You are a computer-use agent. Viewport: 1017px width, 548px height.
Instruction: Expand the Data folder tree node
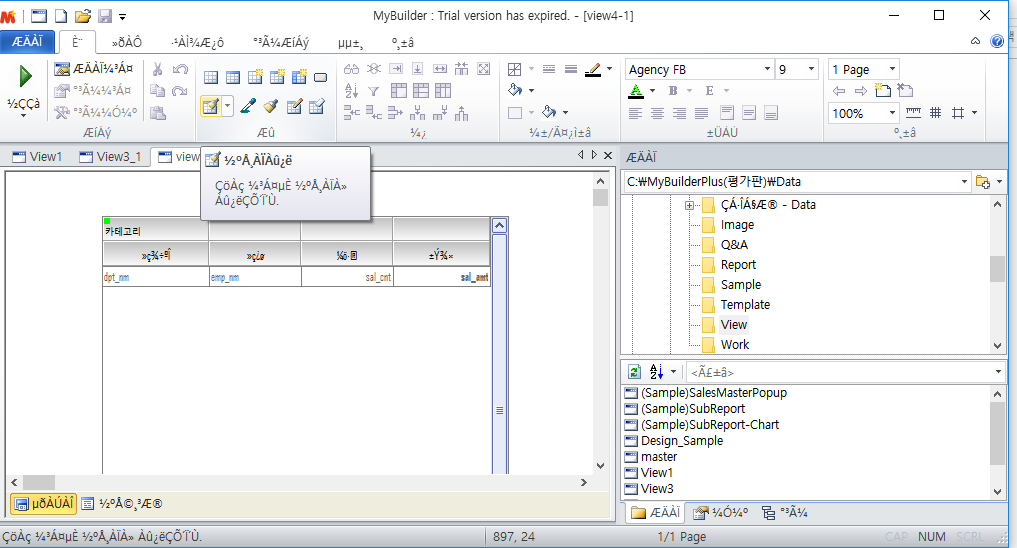[x=689, y=206]
